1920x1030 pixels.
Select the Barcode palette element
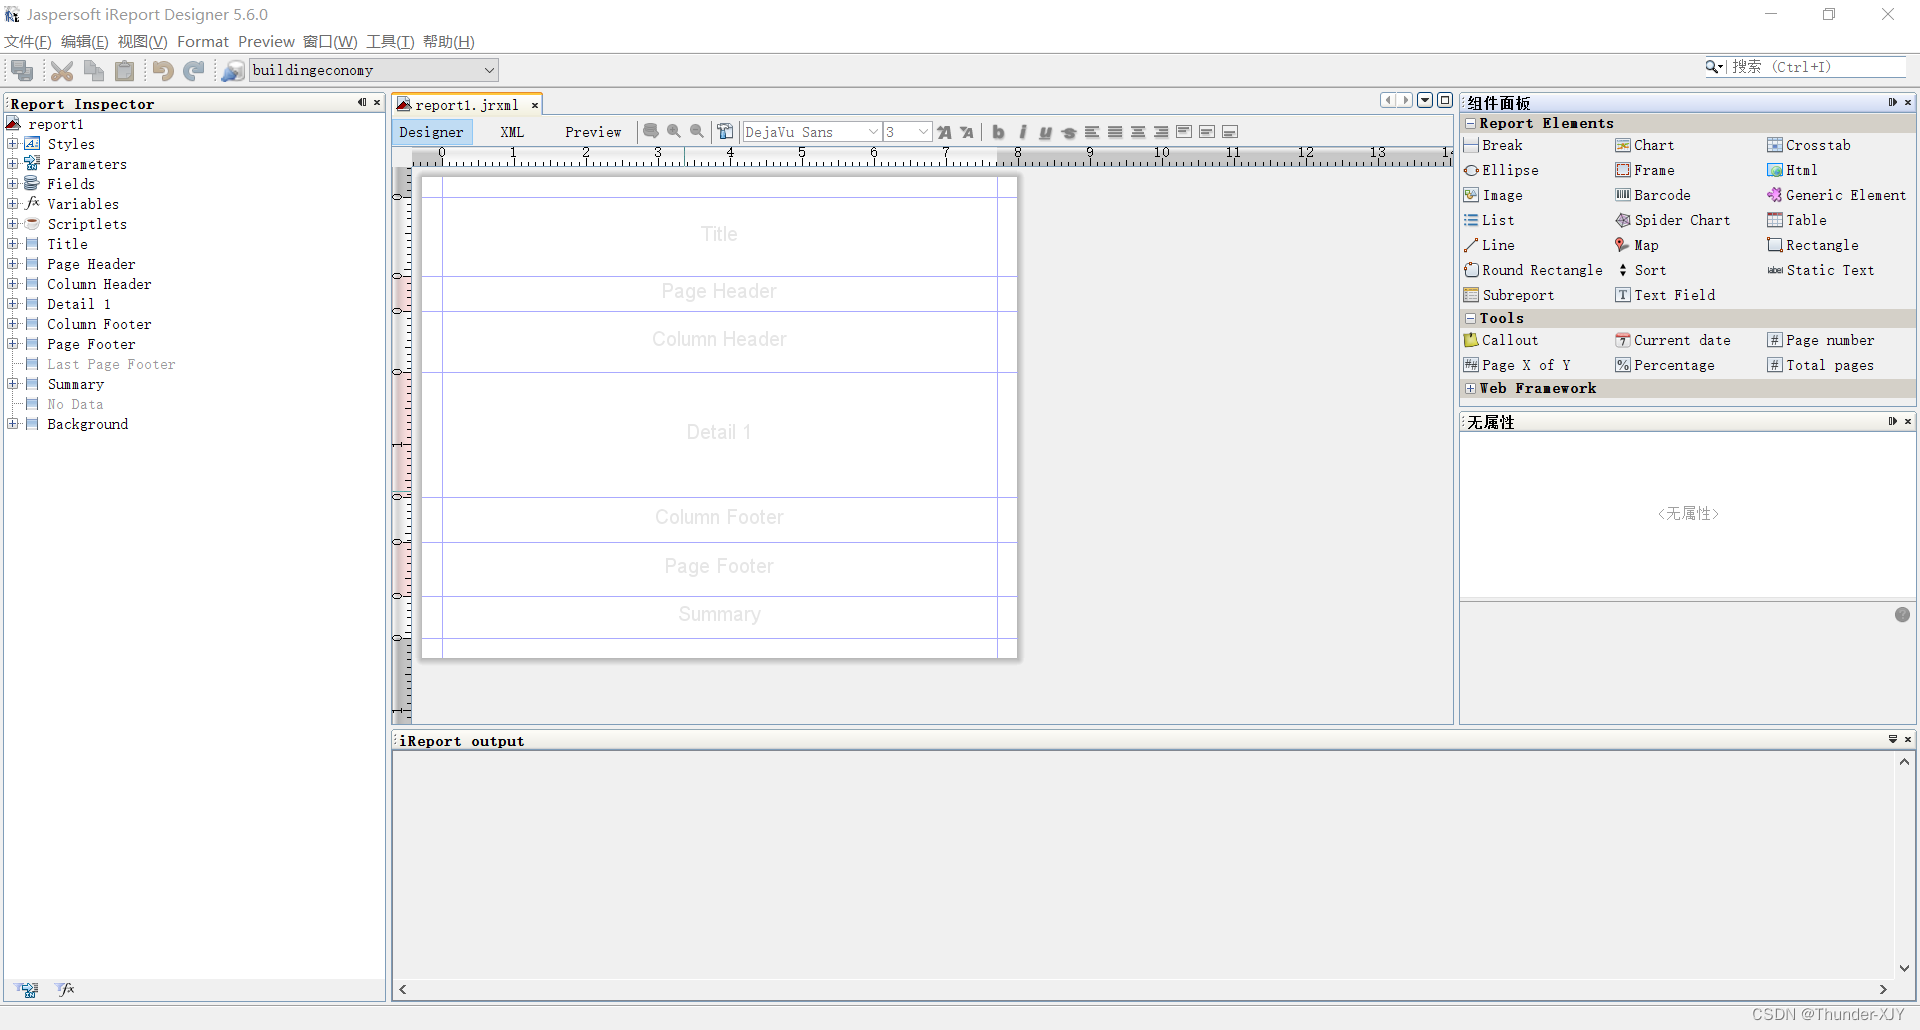click(1652, 195)
